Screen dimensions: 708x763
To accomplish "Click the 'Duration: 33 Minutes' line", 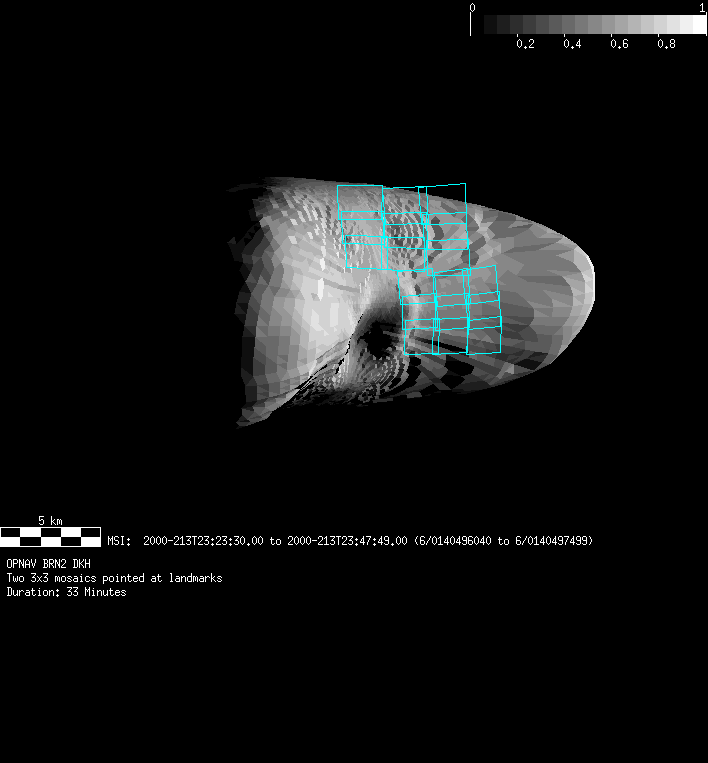I will 66,592.
